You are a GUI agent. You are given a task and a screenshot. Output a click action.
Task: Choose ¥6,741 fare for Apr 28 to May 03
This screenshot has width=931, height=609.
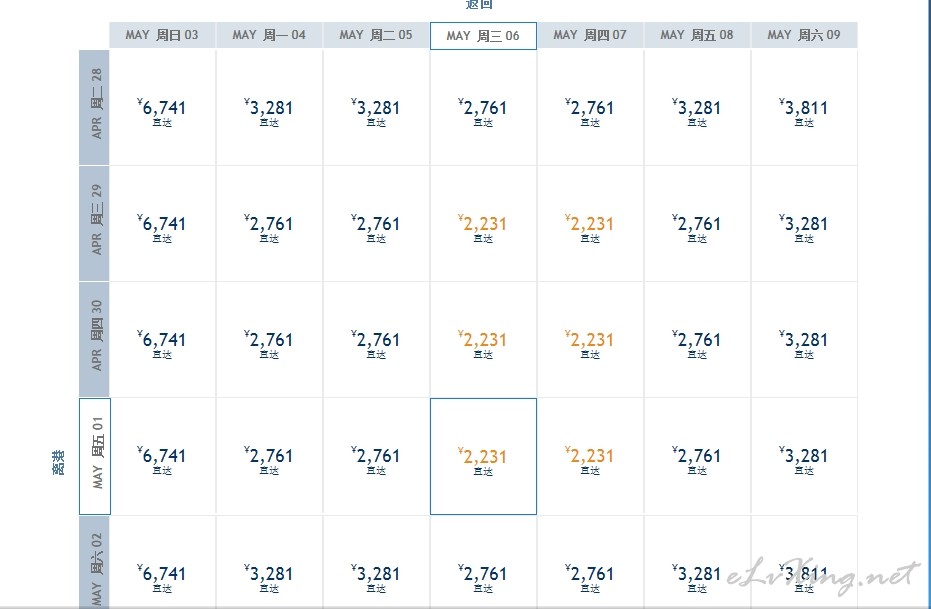point(162,107)
